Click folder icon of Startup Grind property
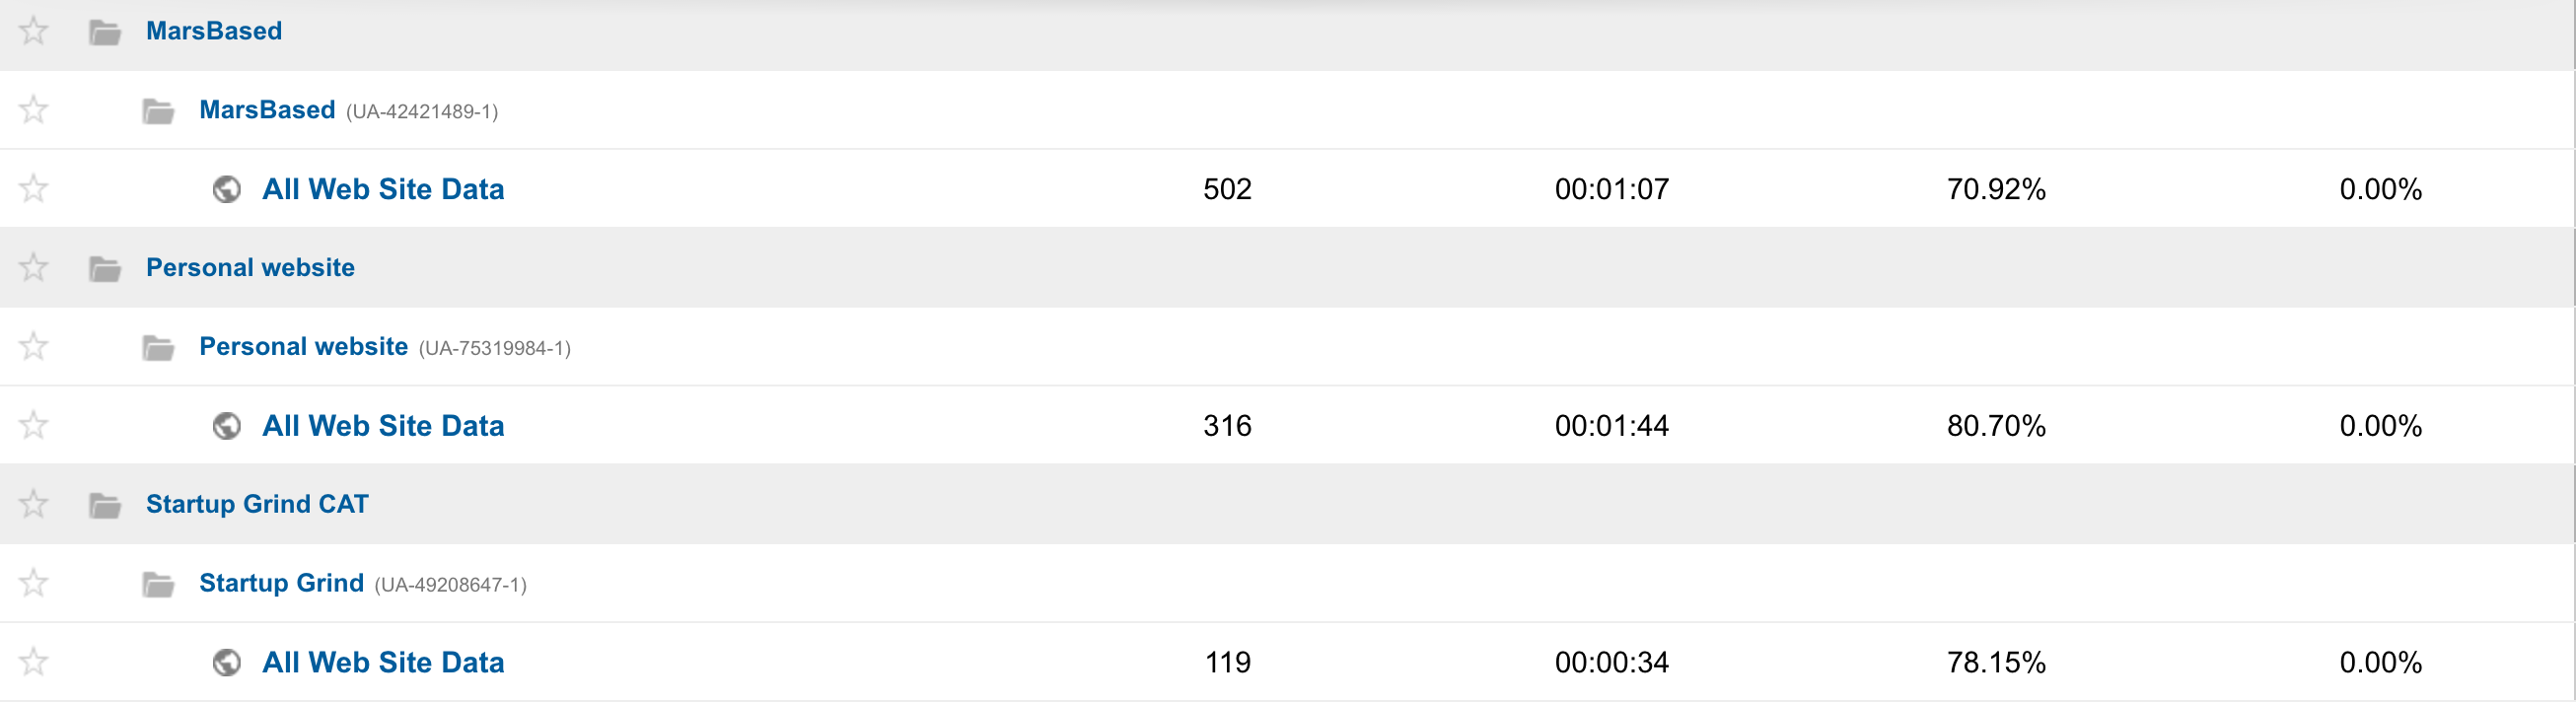The image size is (2576, 702). click(x=157, y=583)
